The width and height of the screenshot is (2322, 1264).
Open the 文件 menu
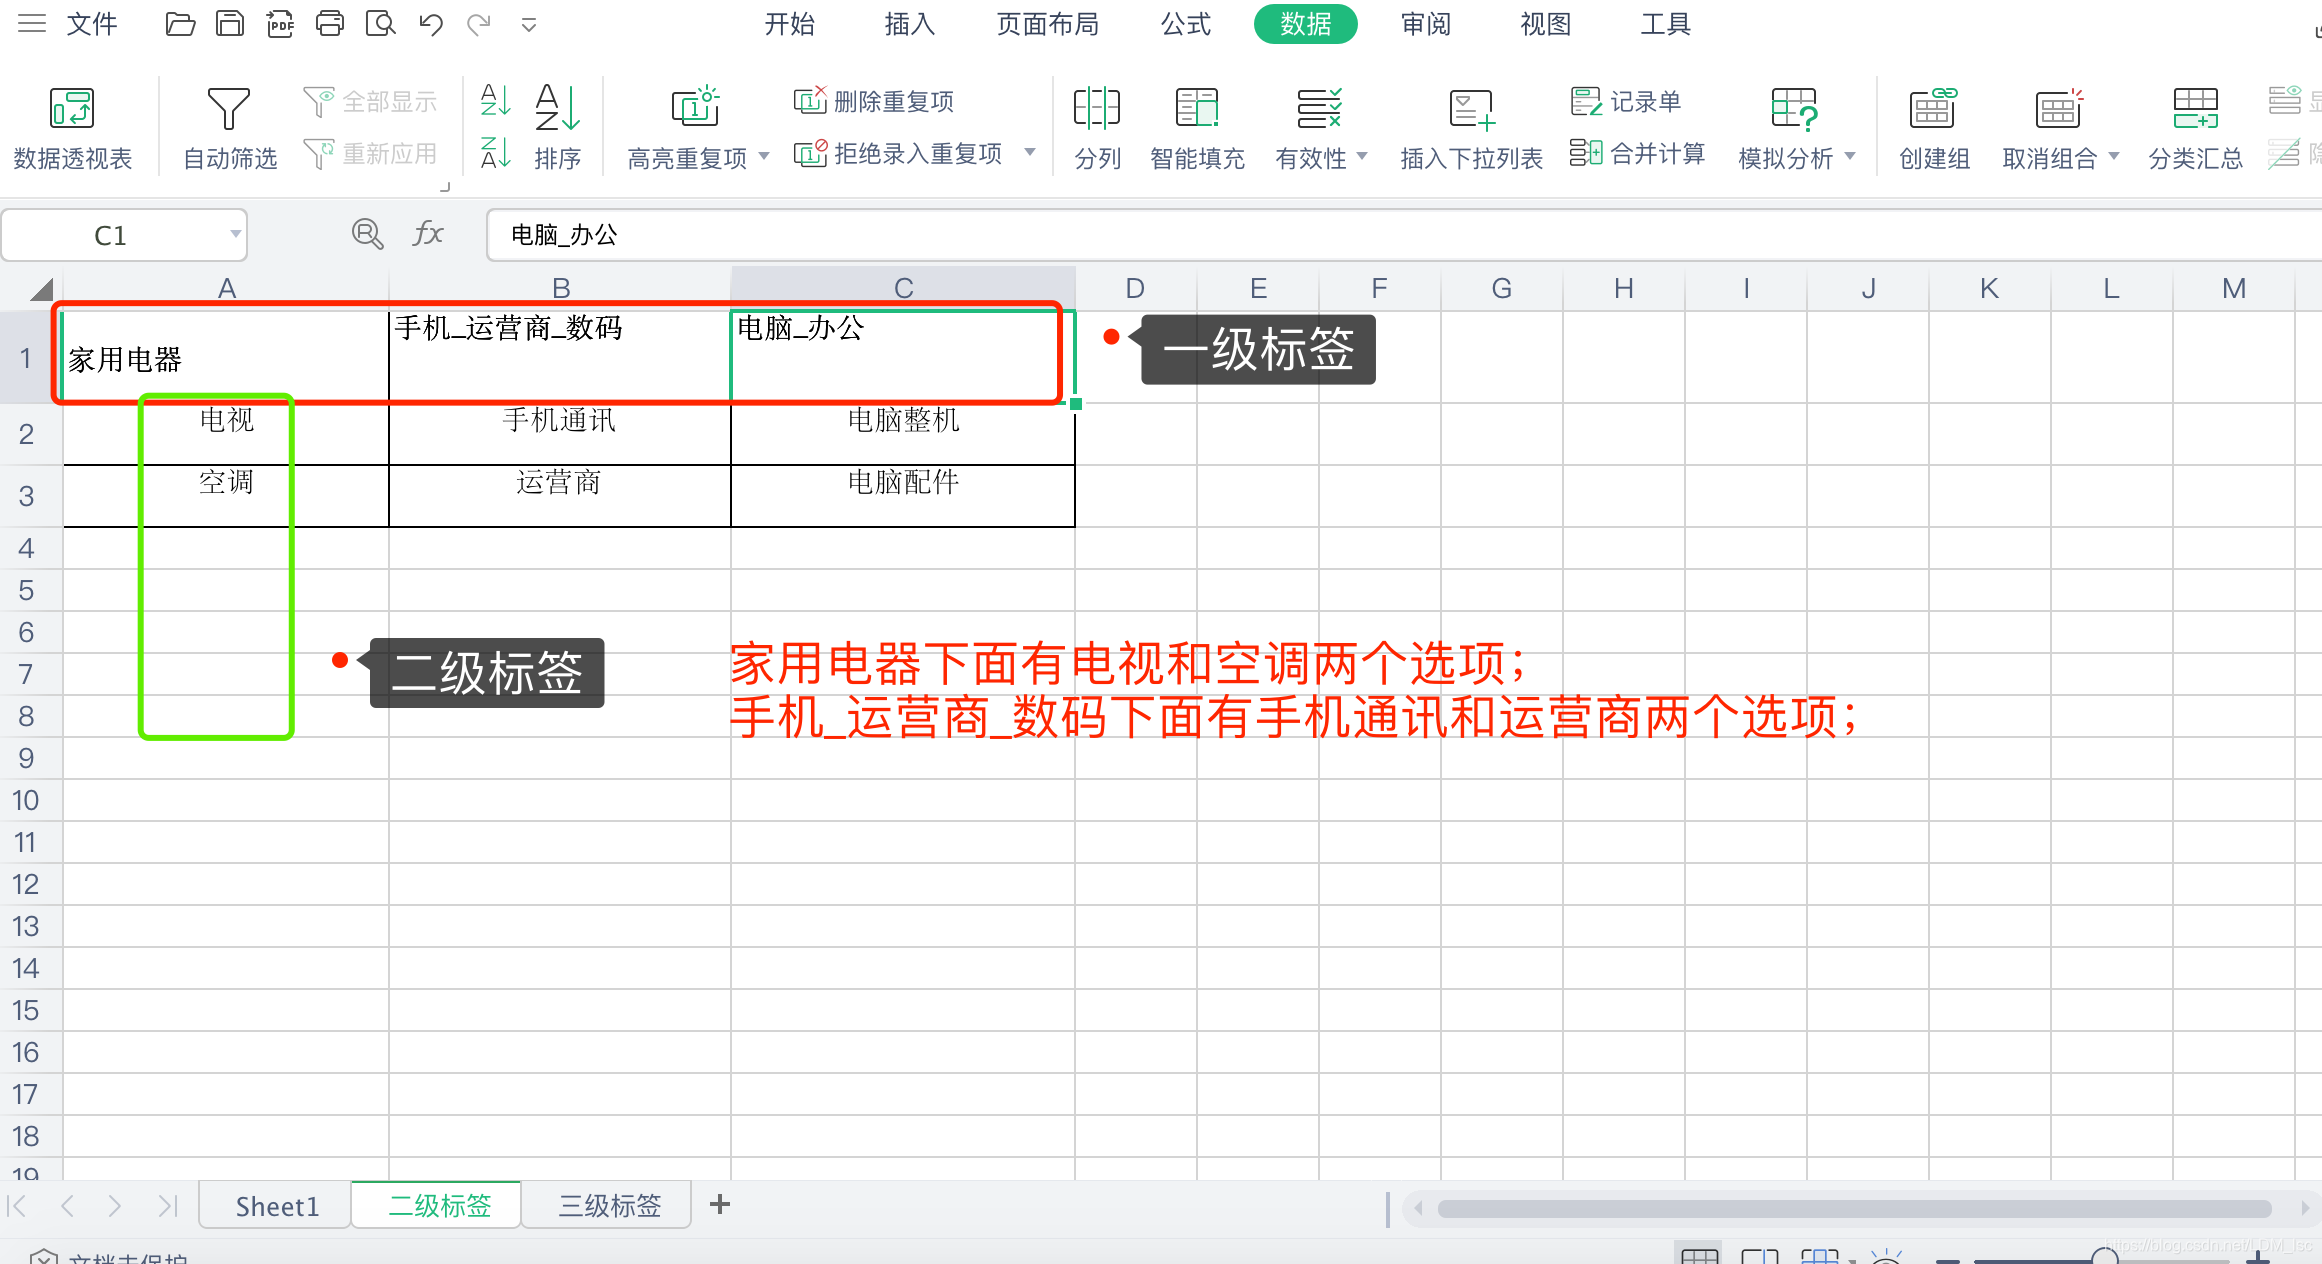coord(92,23)
